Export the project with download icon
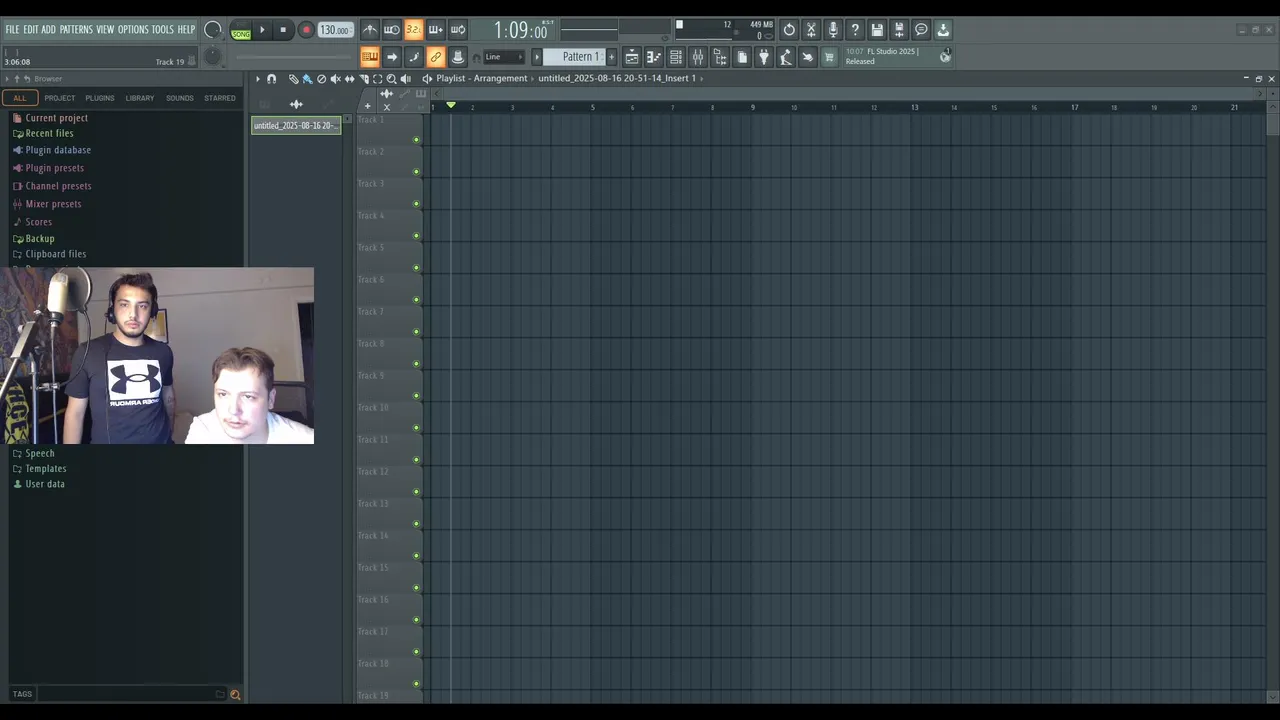Screen dimensions: 1280x720 coord(943,29)
